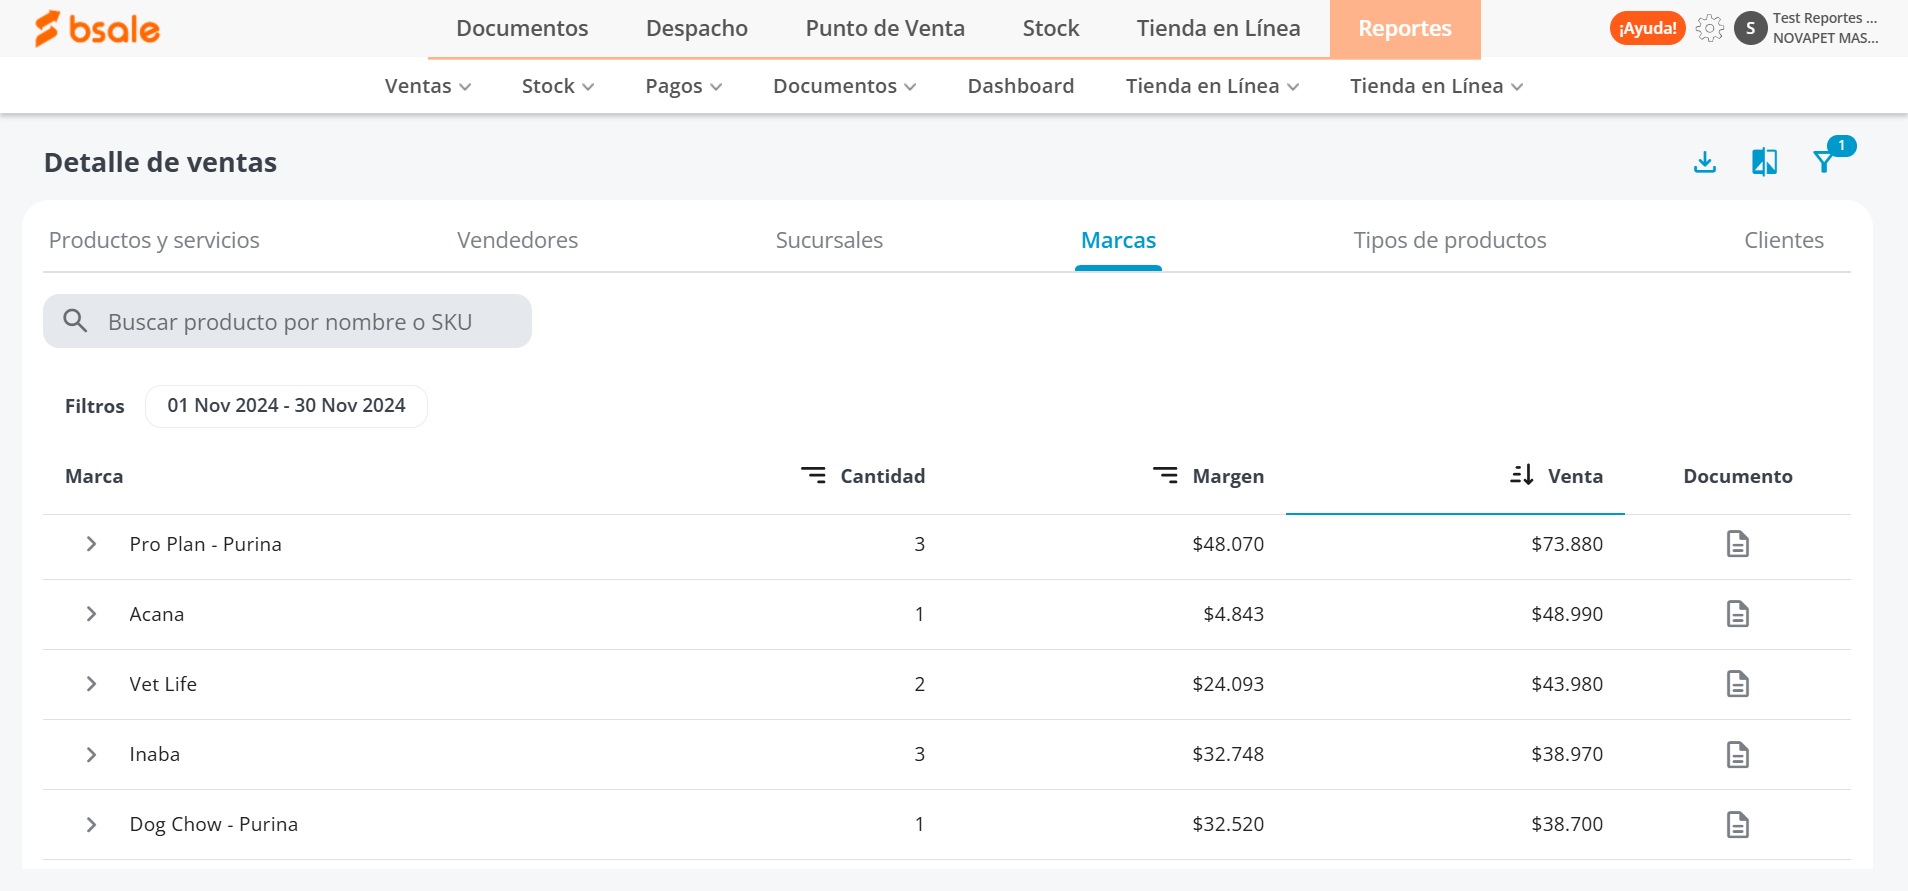Open the first Tienda en Línea submenu dropdown
1908x891 pixels.
pos(1213,86)
